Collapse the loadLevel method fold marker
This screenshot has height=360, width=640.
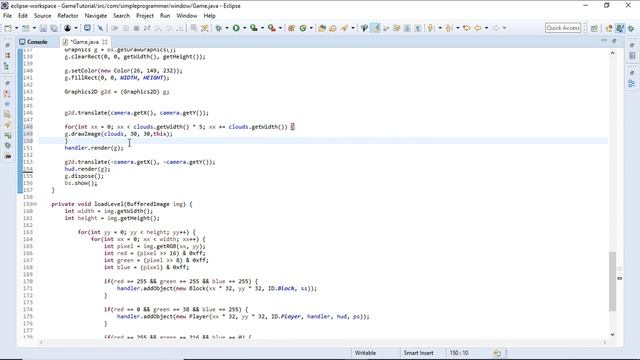pos(36,204)
